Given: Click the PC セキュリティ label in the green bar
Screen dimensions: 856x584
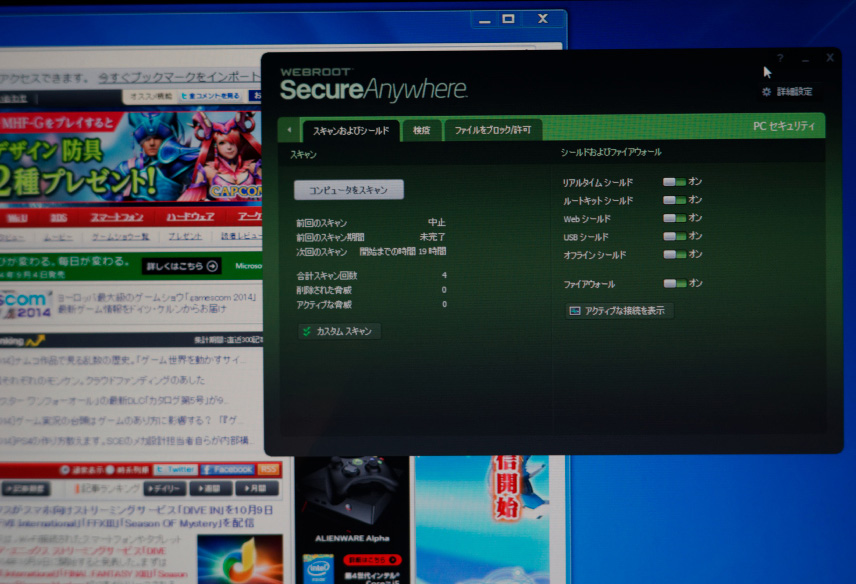Looking at the screenshot, I should 783,126.
